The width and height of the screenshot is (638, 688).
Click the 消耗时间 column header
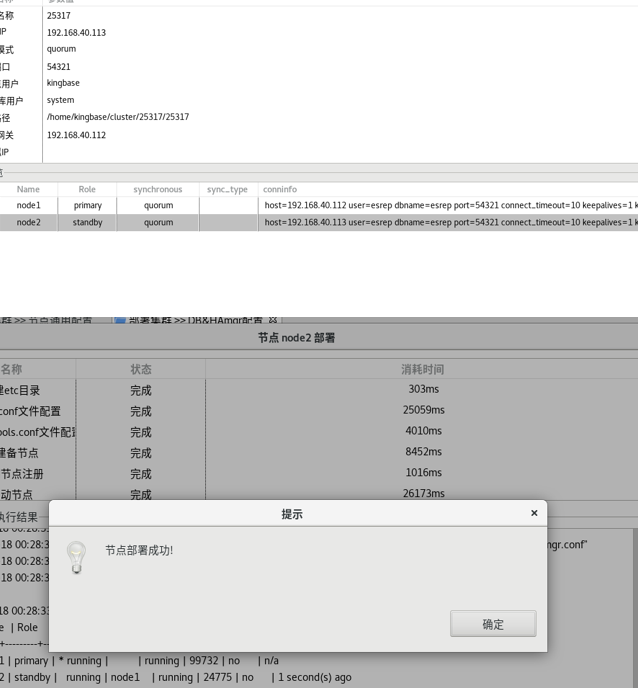[422, 369]
